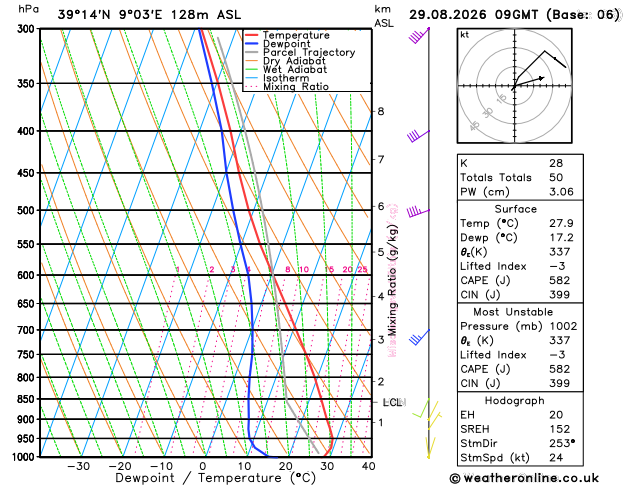Click the Parcel Trajectory legend entry
The image size is (629, 486).
click(x=300, y=52)
